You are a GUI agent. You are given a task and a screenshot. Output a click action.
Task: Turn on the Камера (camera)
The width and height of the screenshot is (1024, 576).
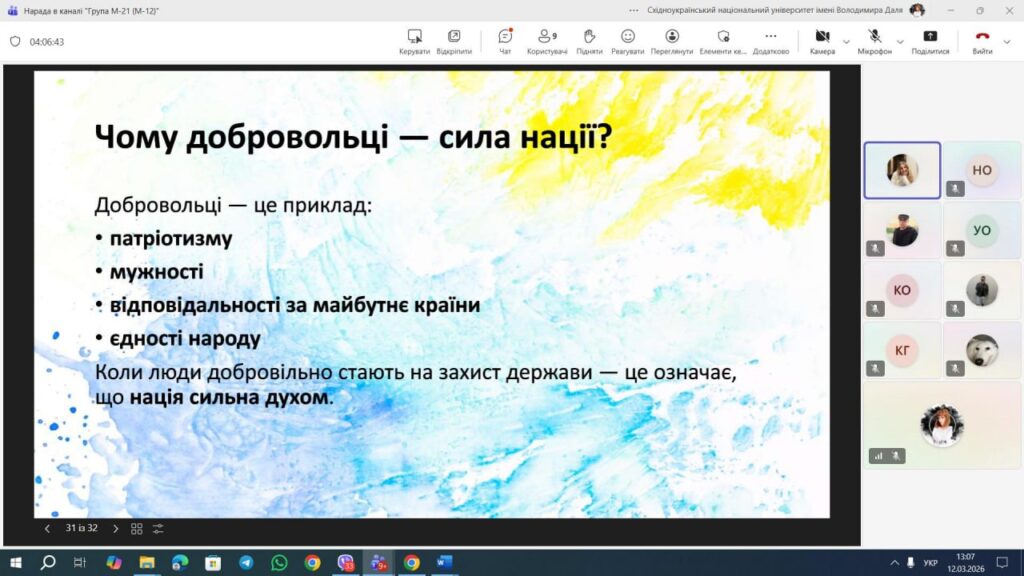822,40
